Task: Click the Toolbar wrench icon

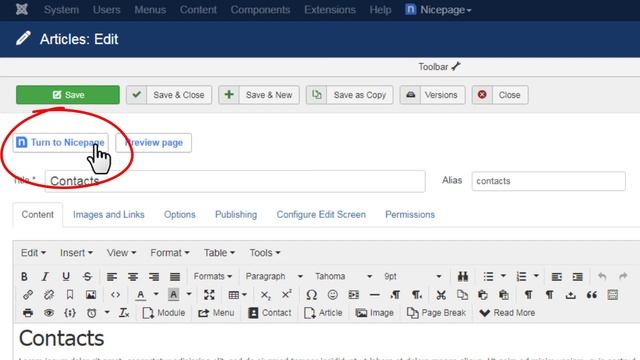Action: coord(456,66)
